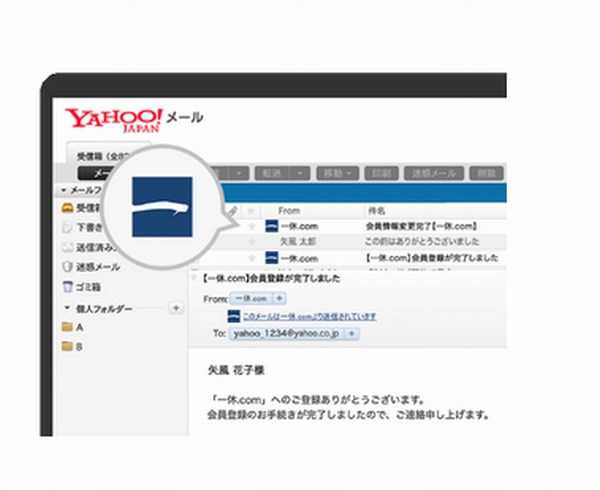Image resolution: width=600 pixels, height=490 pixels.
Task: Open message 会員情報変更完了【一休.com】
Action: [x=421, y=226]
